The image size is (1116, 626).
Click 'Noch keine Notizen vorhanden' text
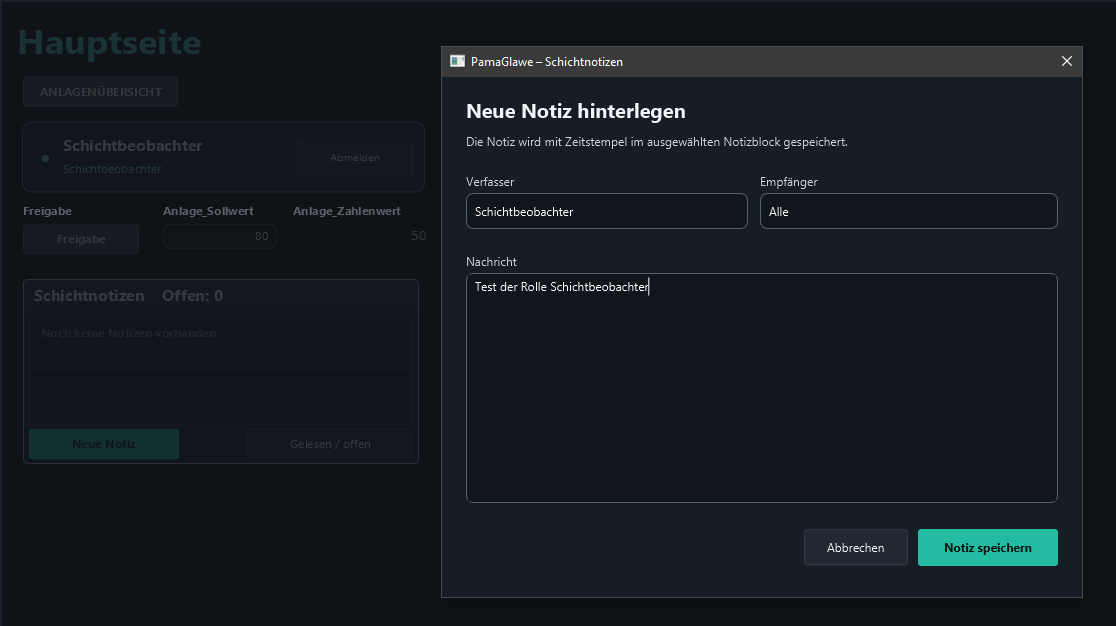pos(128,333)
